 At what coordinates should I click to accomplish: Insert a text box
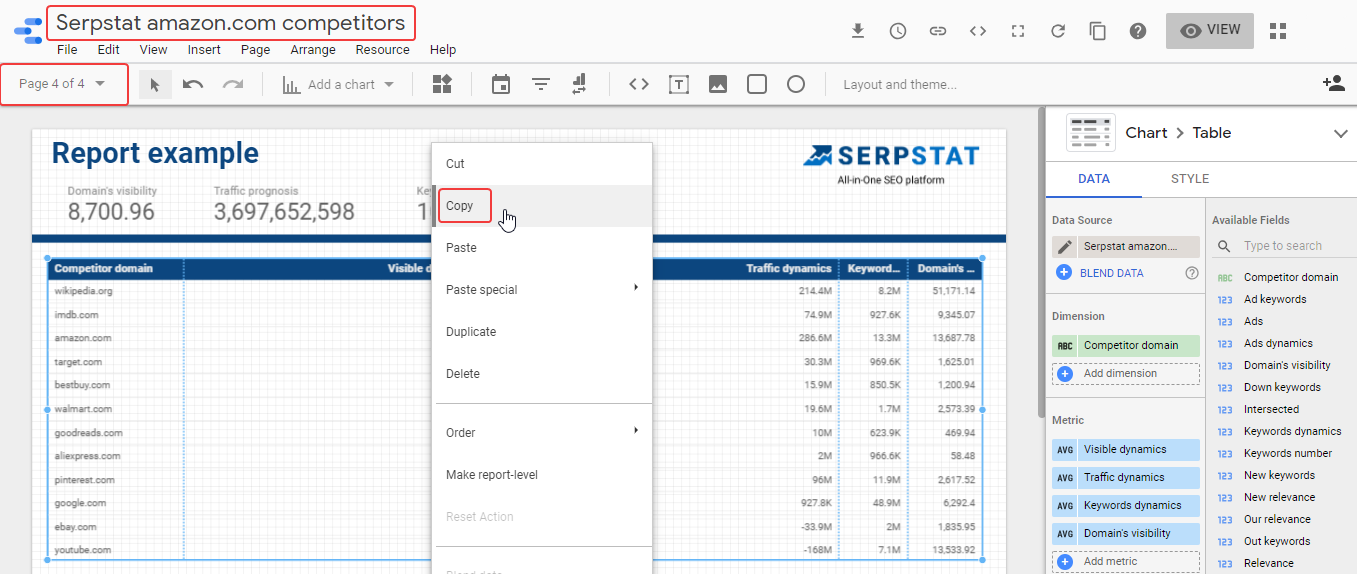point(679,85)
